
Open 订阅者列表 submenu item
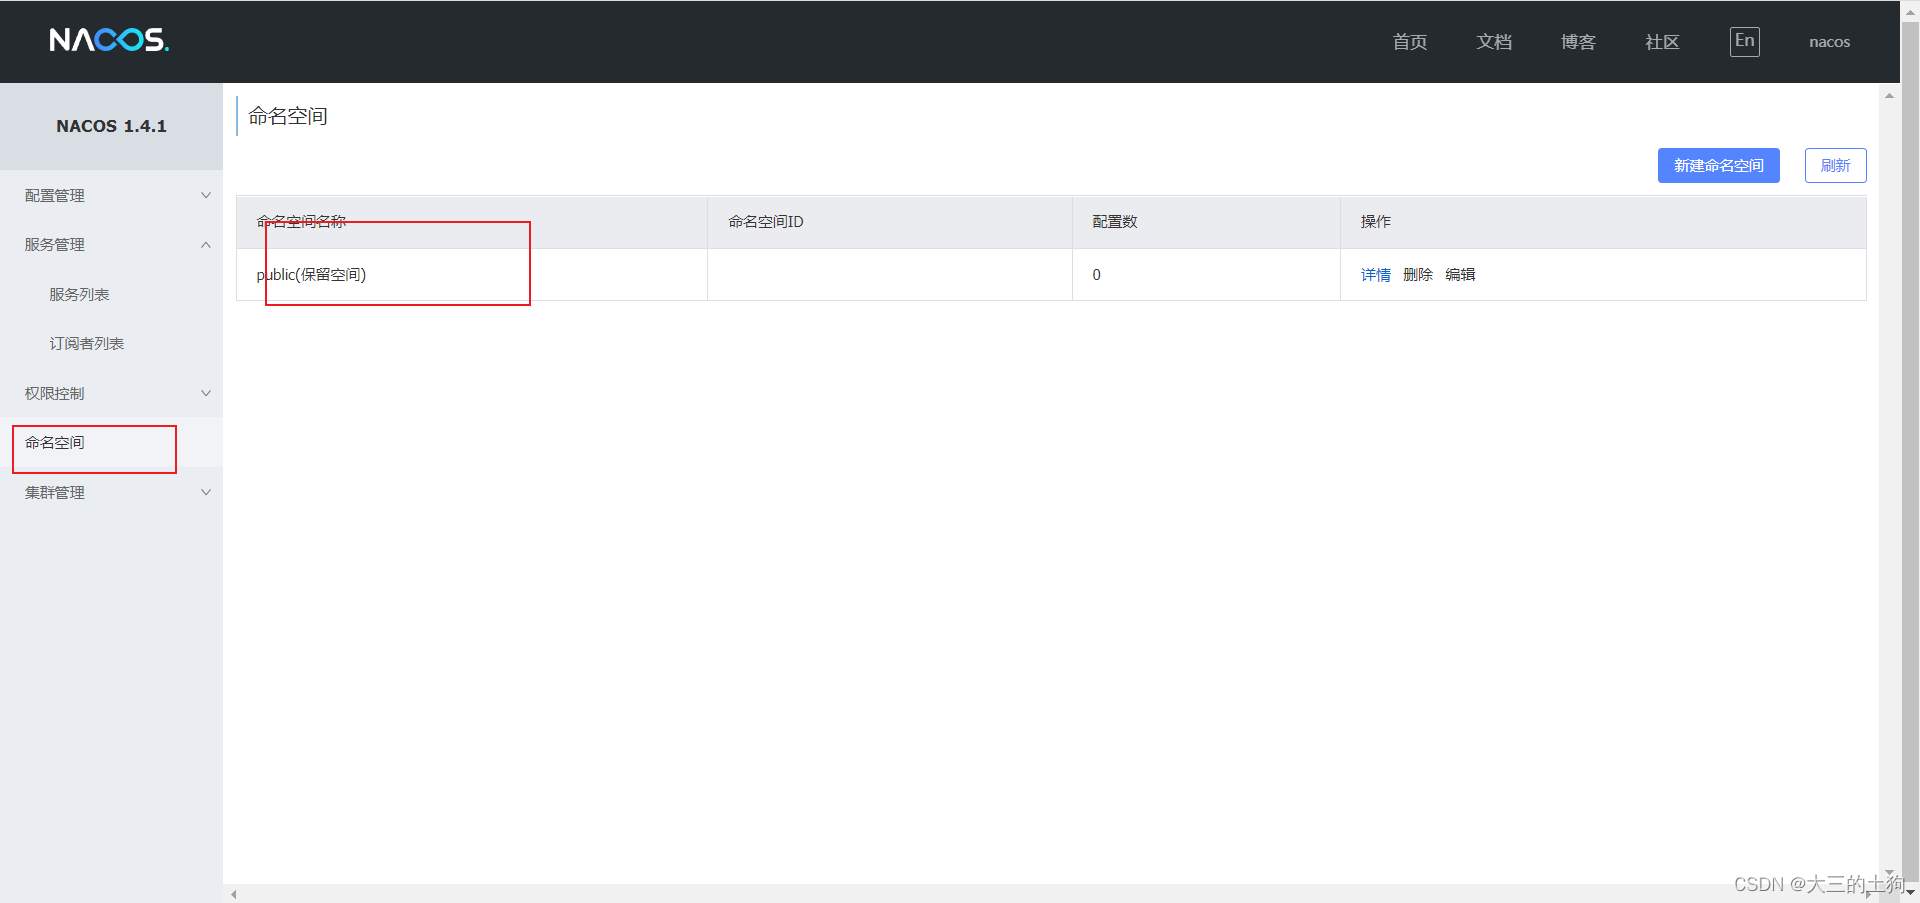pyautogui.click(x=87, y=343)
